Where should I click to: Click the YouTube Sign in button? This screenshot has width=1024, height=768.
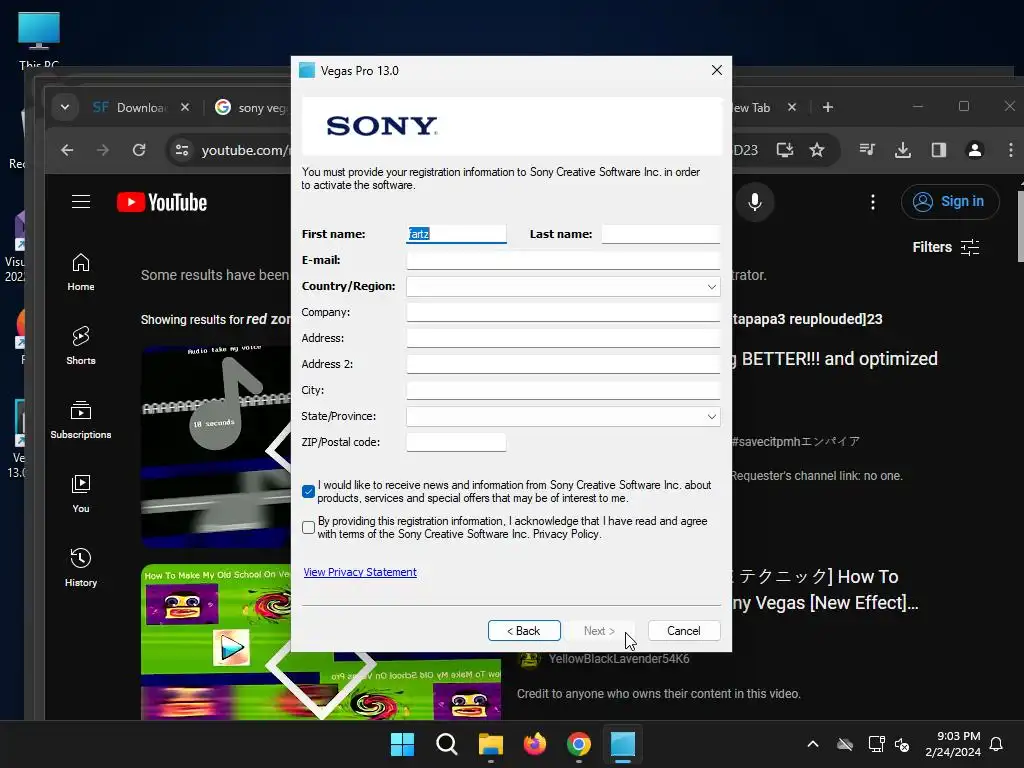point(950,202)
